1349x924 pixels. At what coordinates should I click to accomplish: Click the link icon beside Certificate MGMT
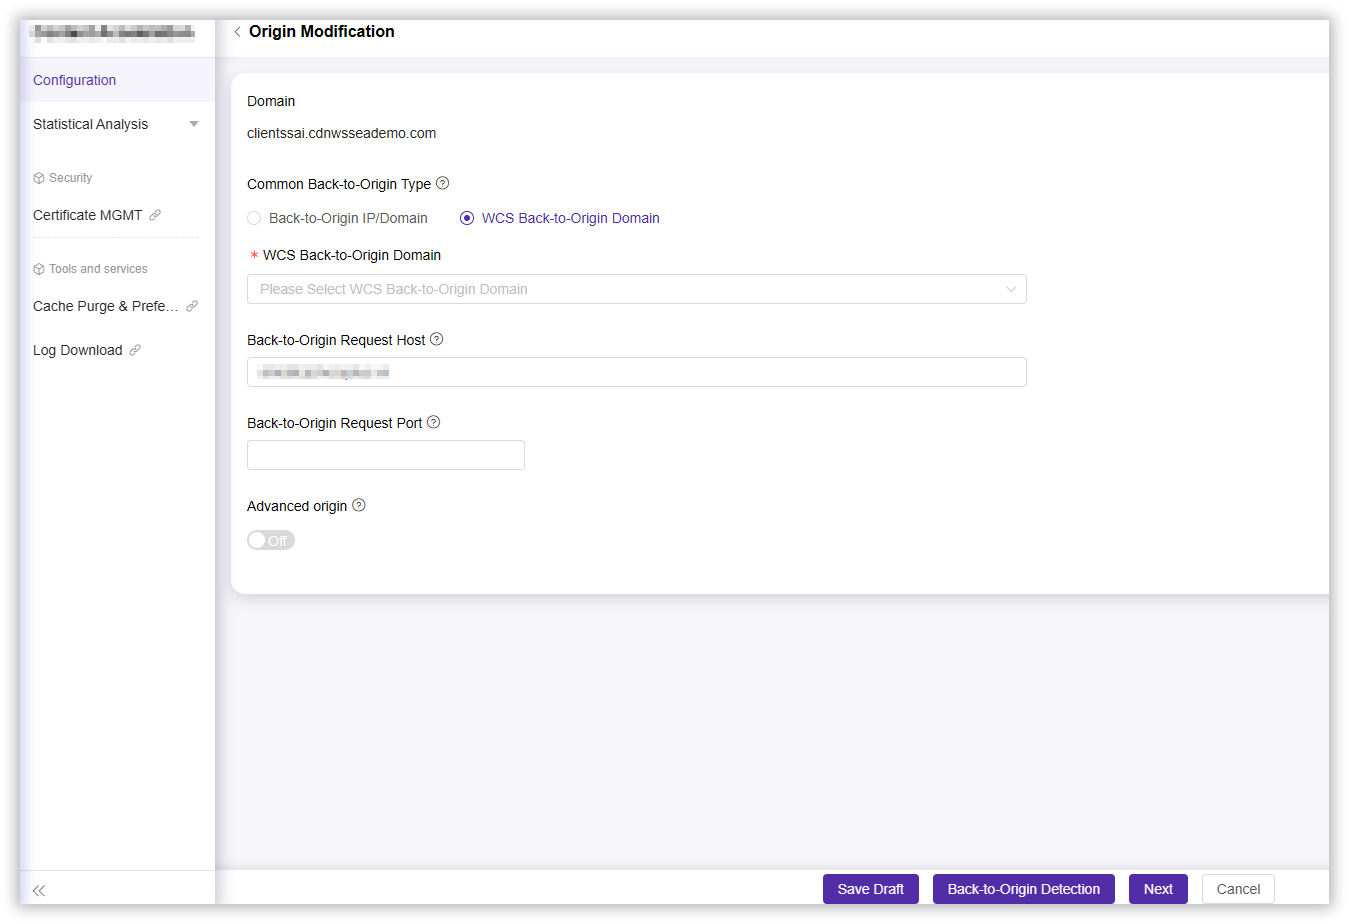155,215
